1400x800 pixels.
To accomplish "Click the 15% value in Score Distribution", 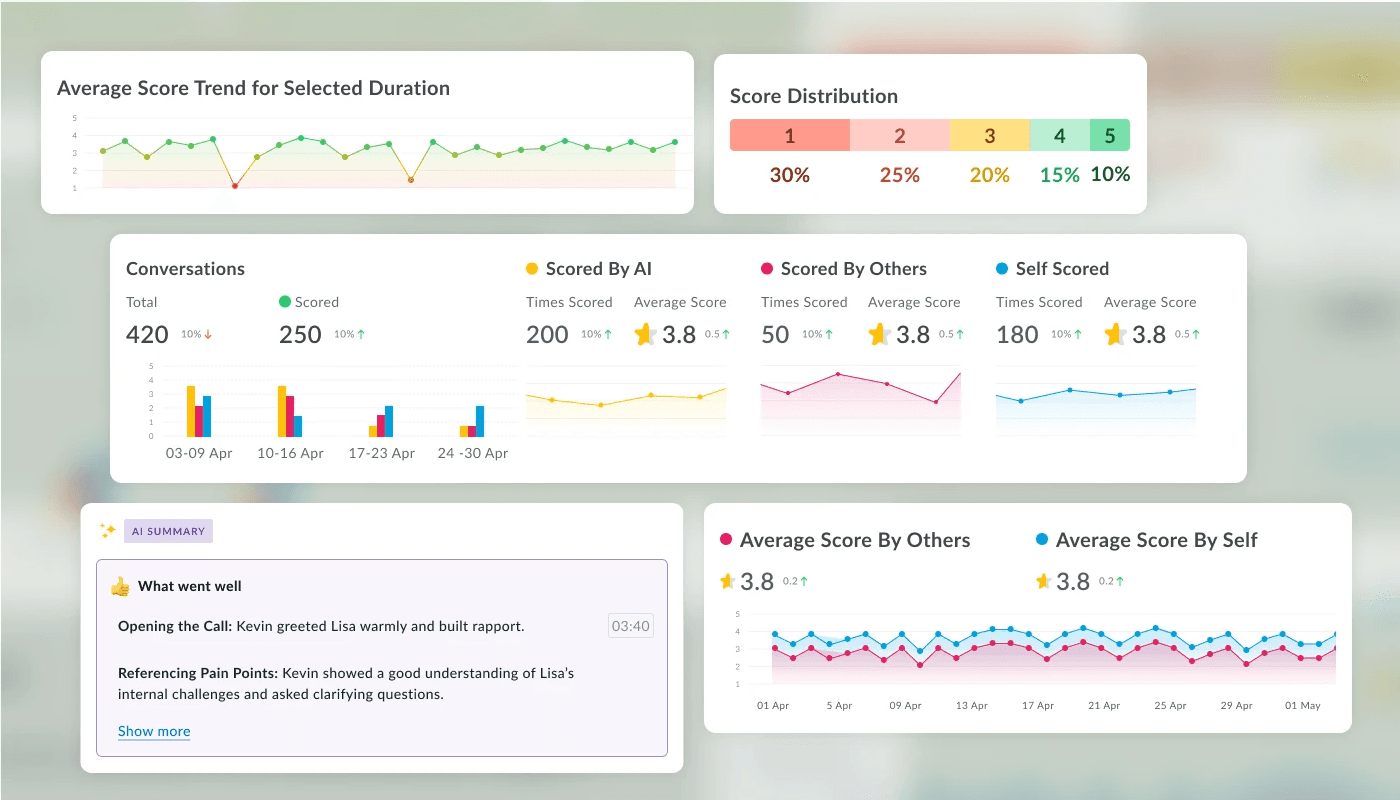I will pyautogui.click(x=1060, y=175).
